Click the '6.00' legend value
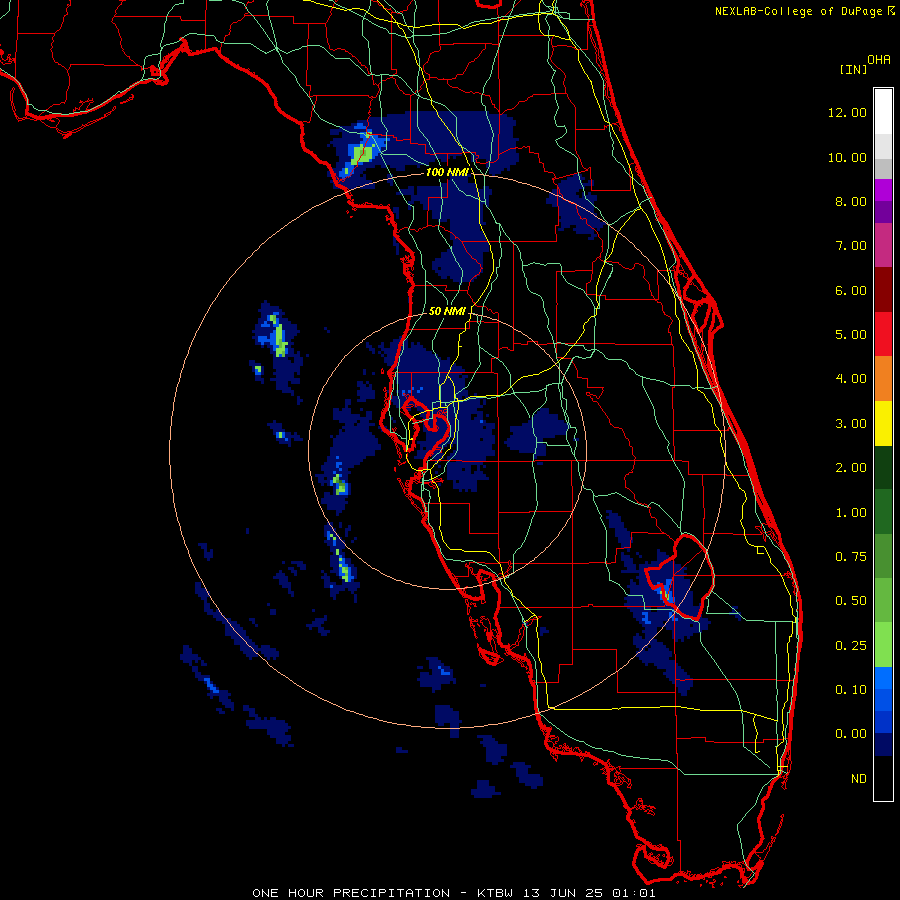 [x=851, y=290]
